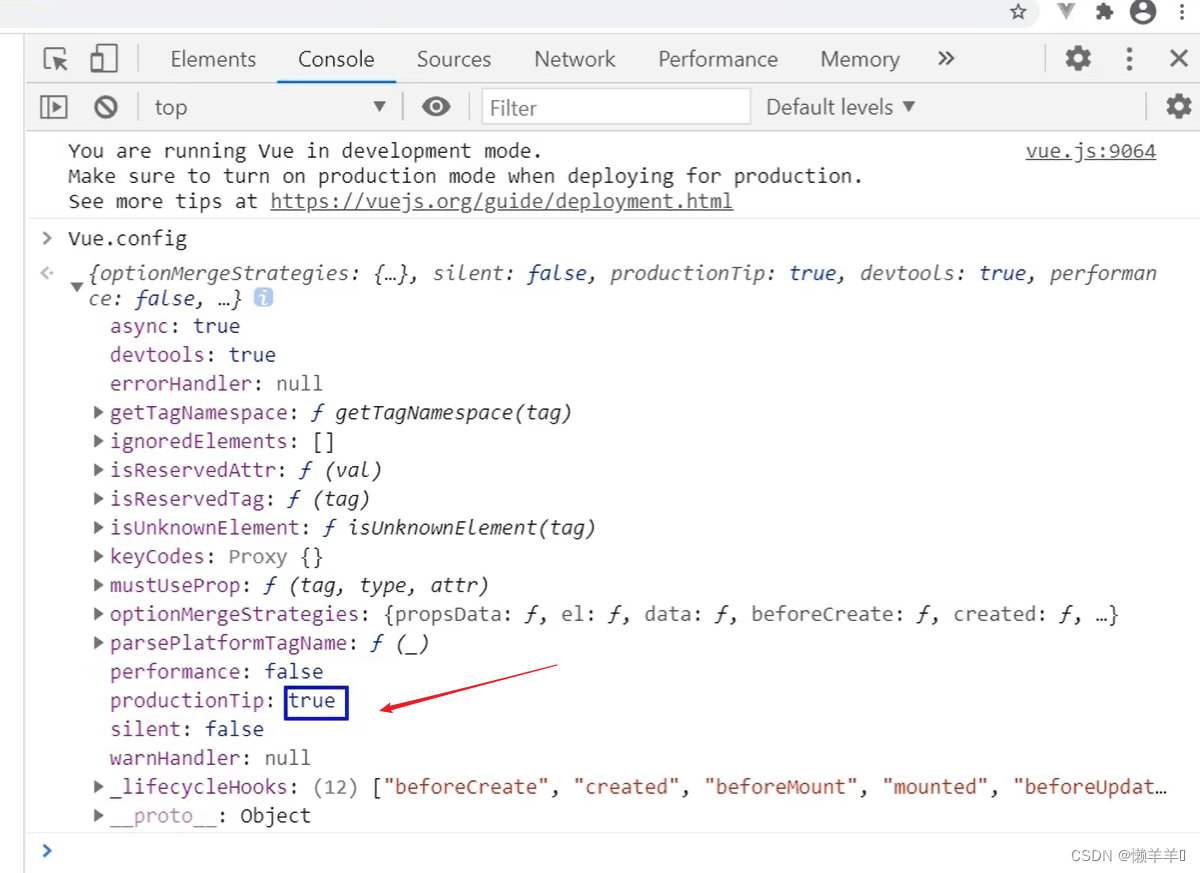The image size is (1200, 873).
Task: Click the browser extensions puzzle icon
Action: point(1104,12)
